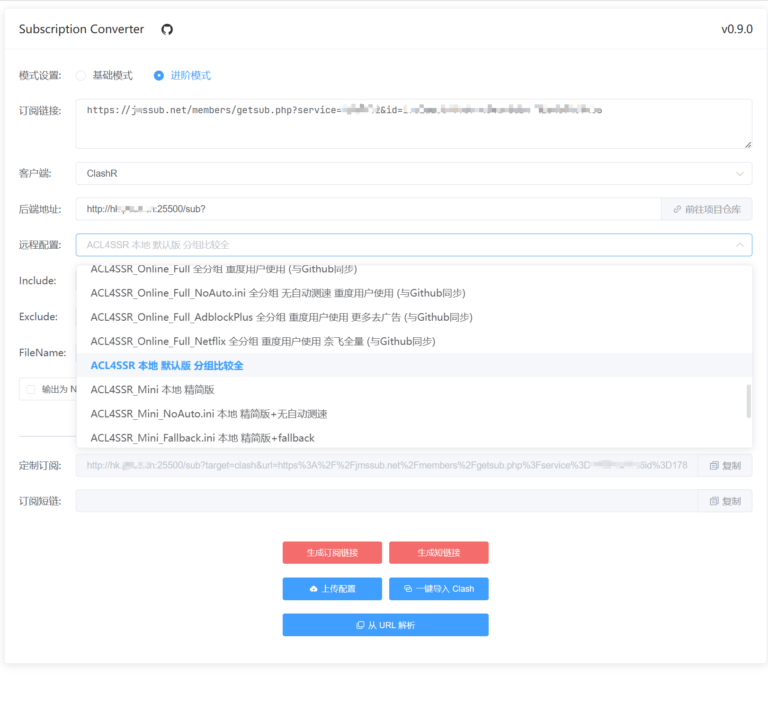Select ACL4SSR_Mini_Fallback.ini option

click(x=203, y=438)
